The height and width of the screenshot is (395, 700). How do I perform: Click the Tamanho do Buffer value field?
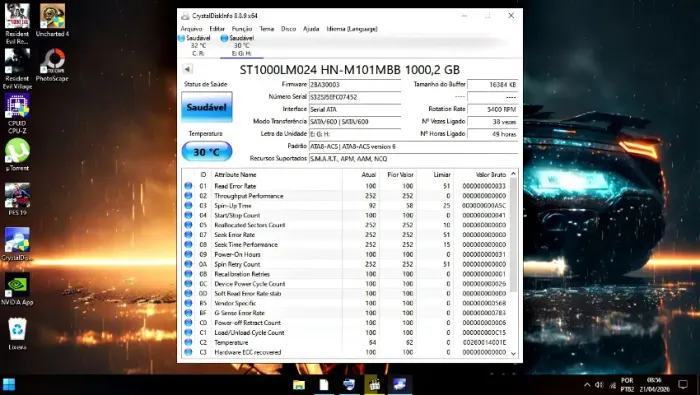(493, 84)
